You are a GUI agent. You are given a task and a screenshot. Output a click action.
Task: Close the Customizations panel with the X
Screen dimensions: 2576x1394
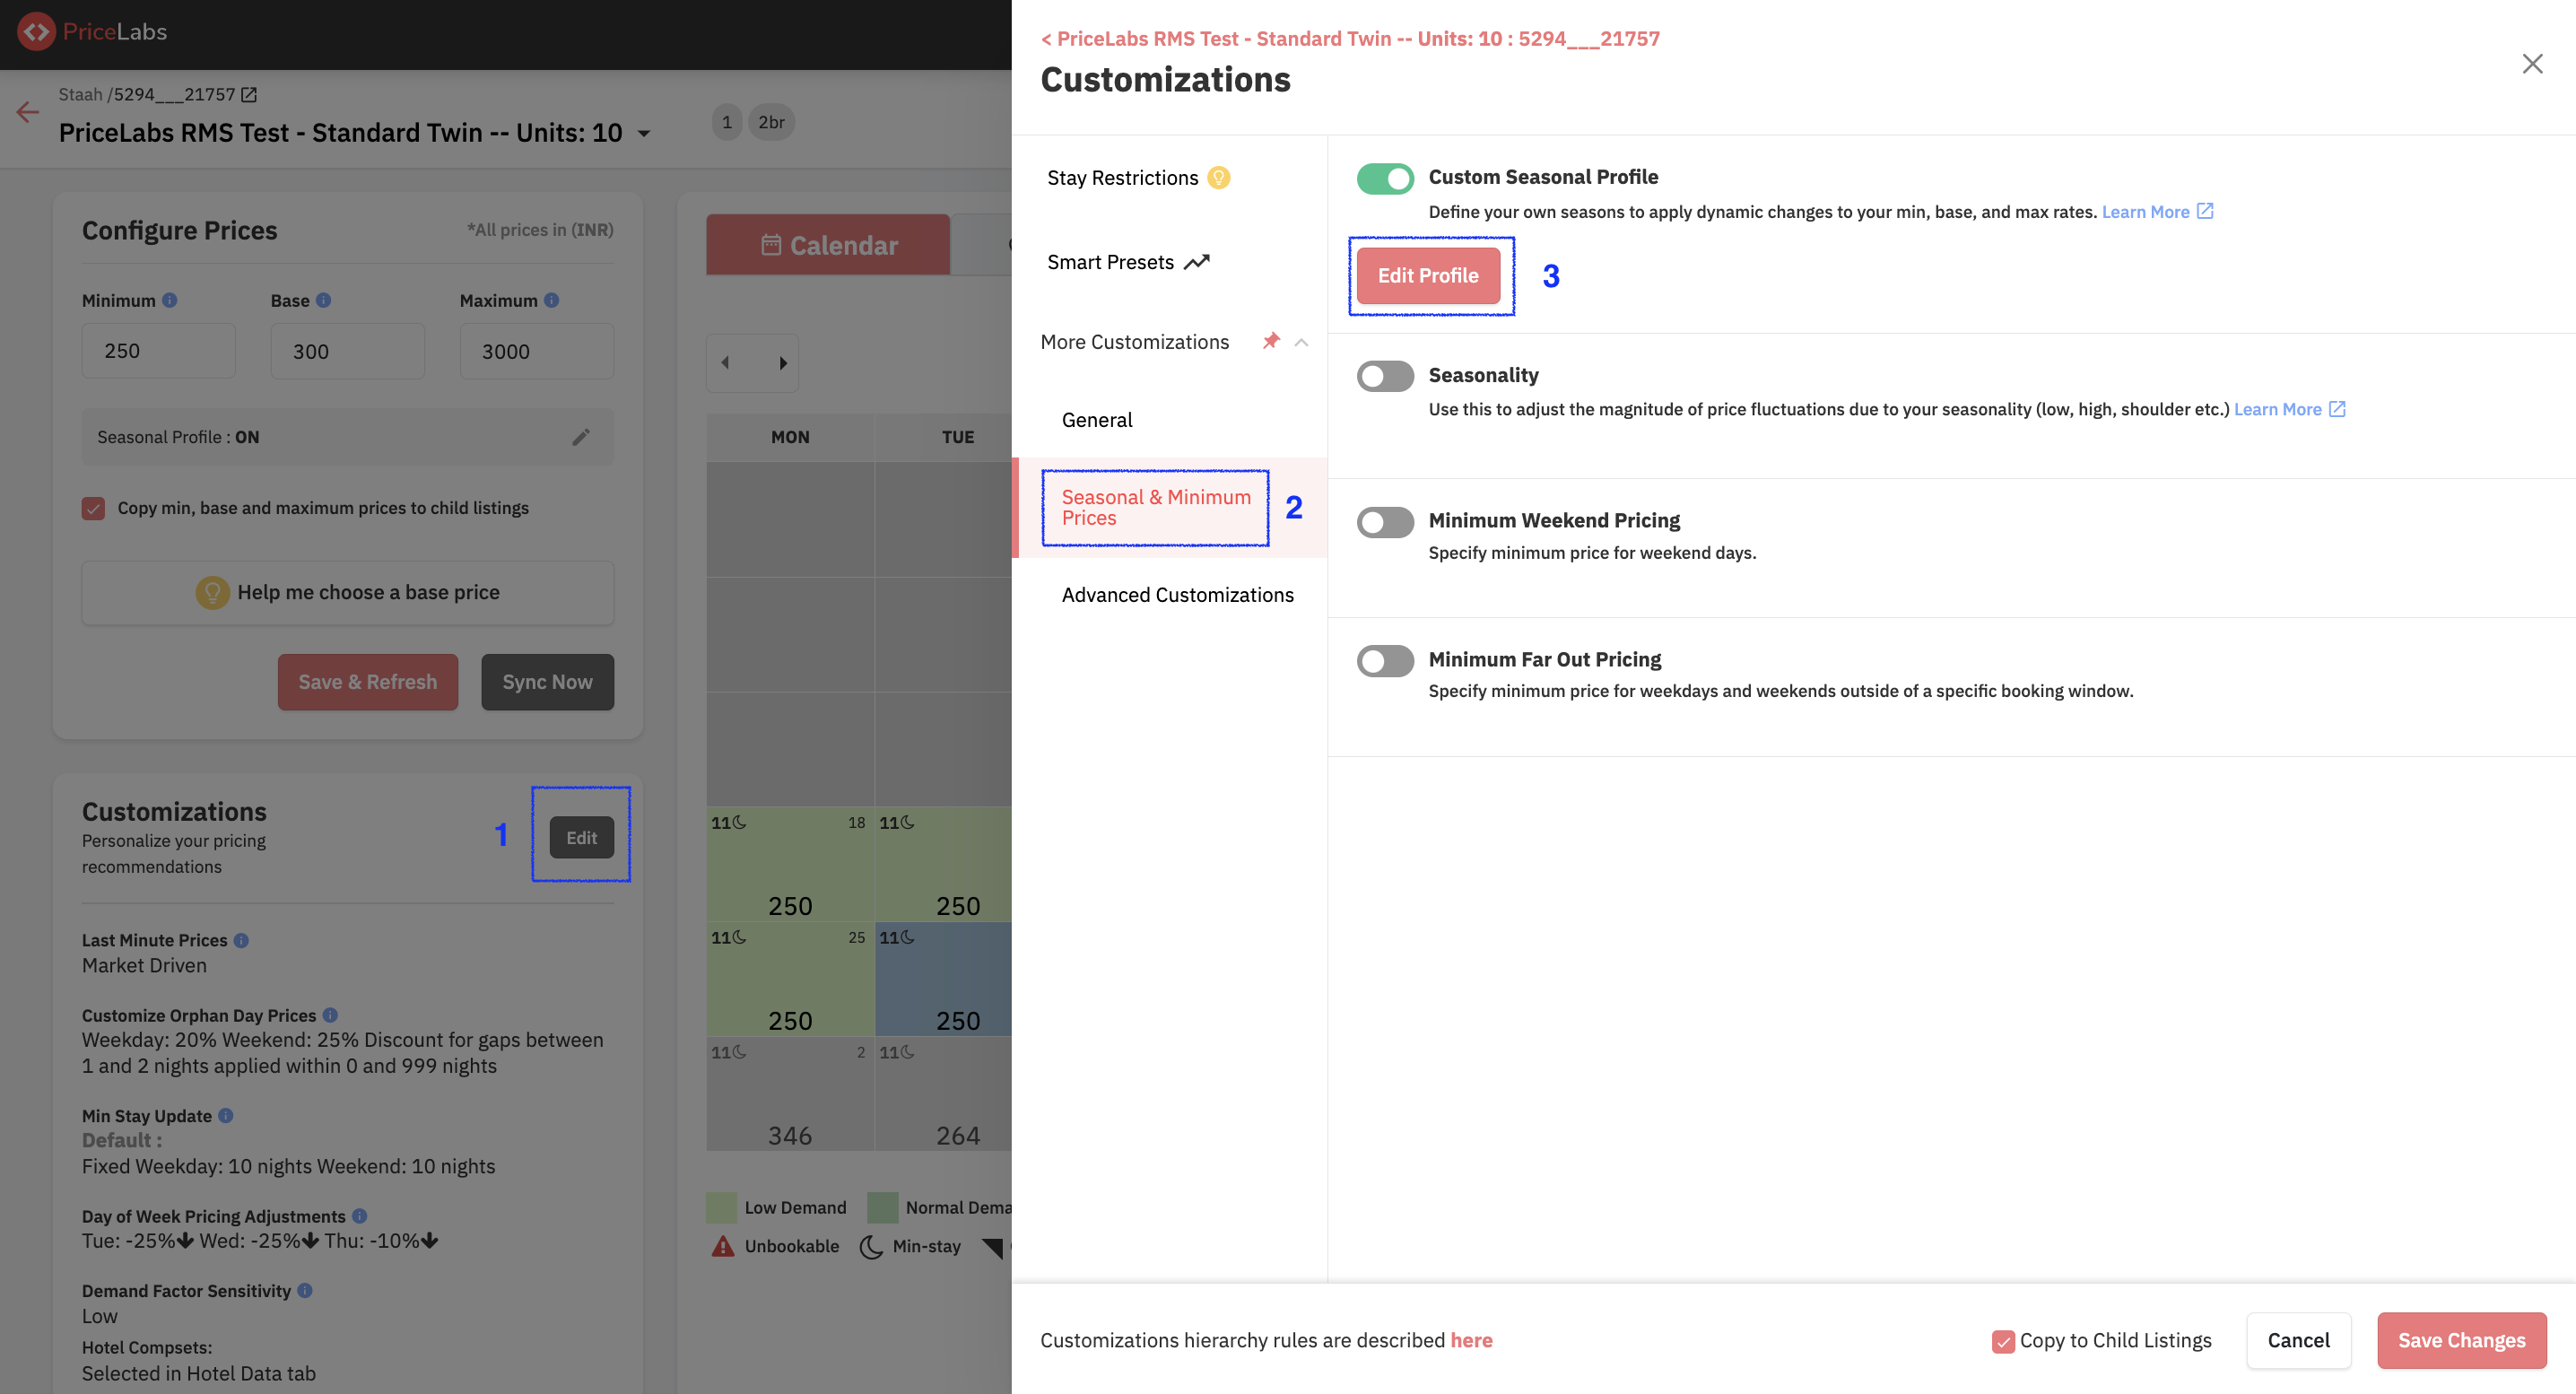tap(2532, 64)
